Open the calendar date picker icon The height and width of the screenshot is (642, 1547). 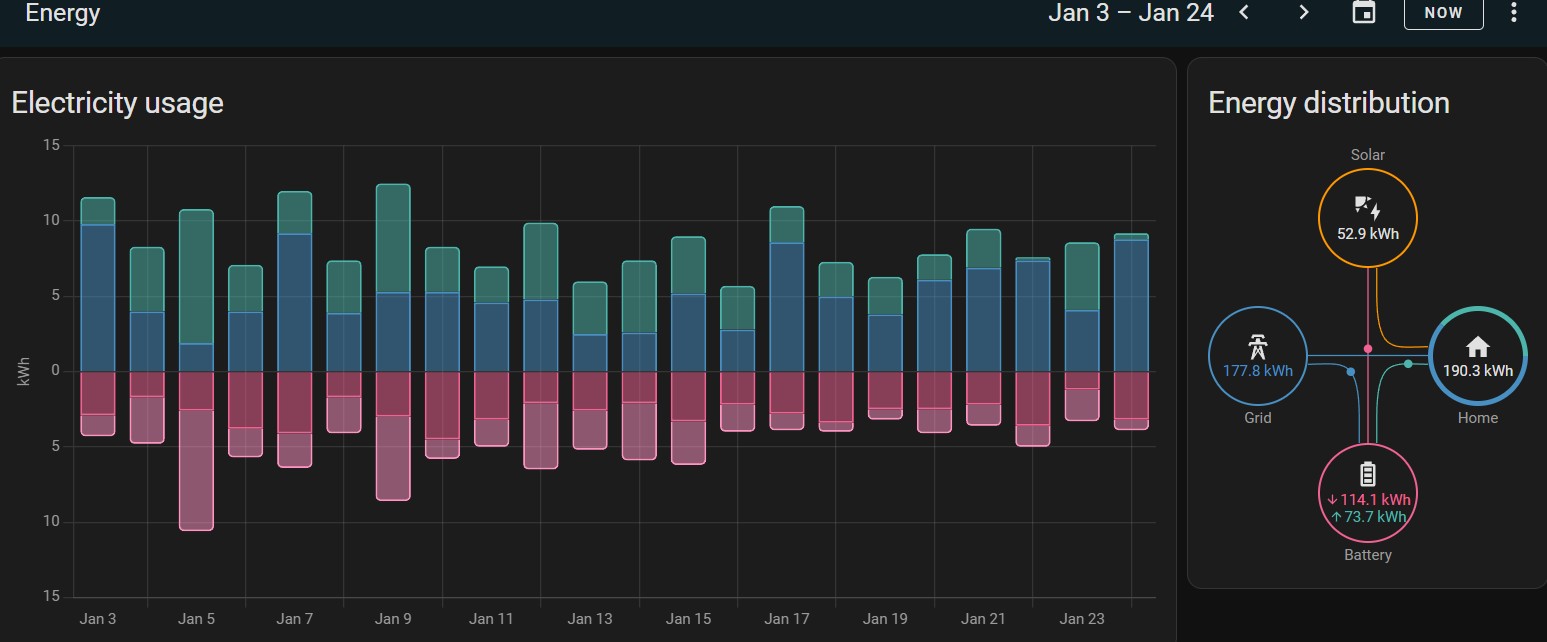1363,13
